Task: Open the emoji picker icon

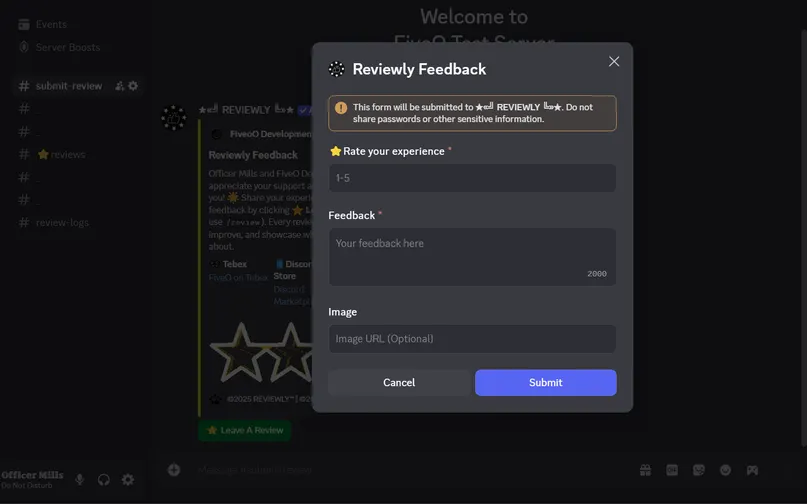Action: [x=725, y=470]
